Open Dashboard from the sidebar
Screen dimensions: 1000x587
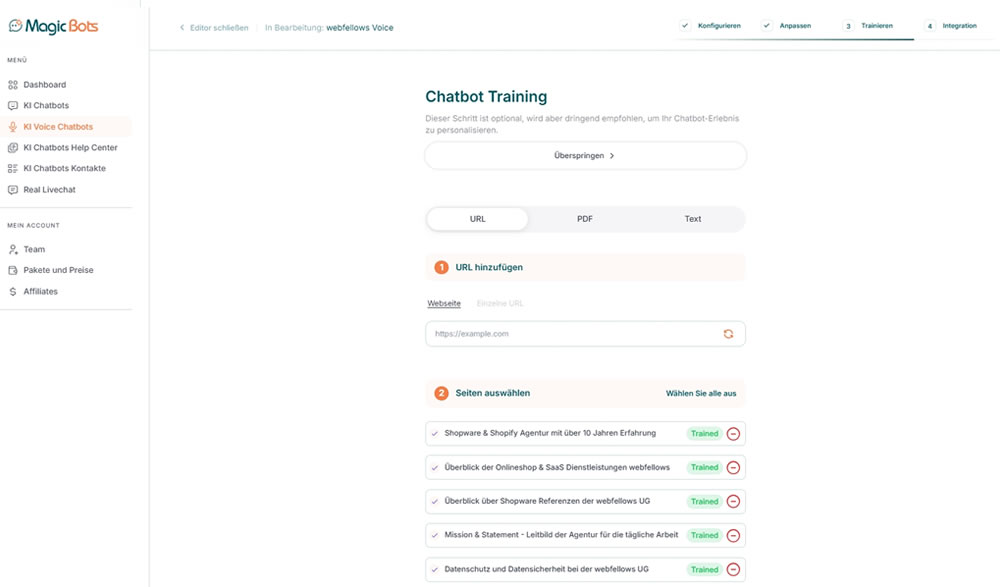pyautogui.click(x=45, y=84)
